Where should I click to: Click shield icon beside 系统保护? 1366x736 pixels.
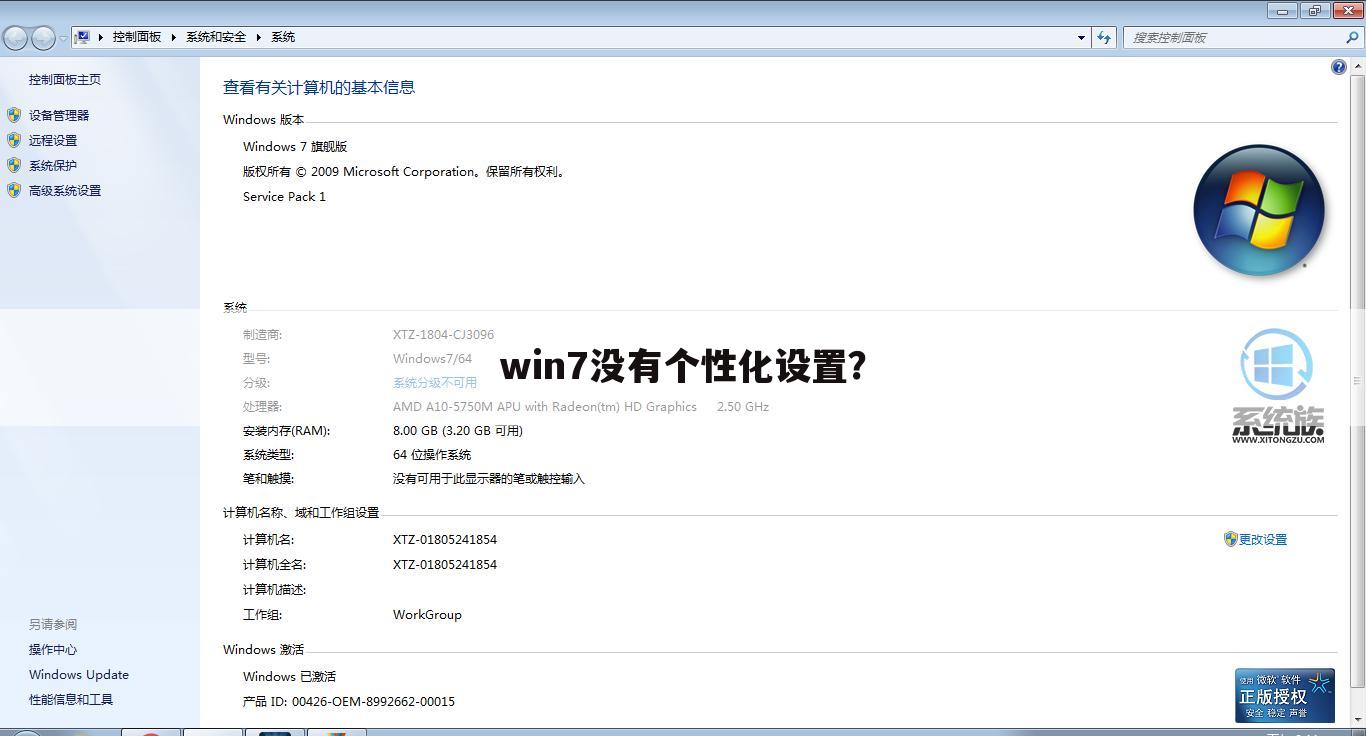(14, 165)
